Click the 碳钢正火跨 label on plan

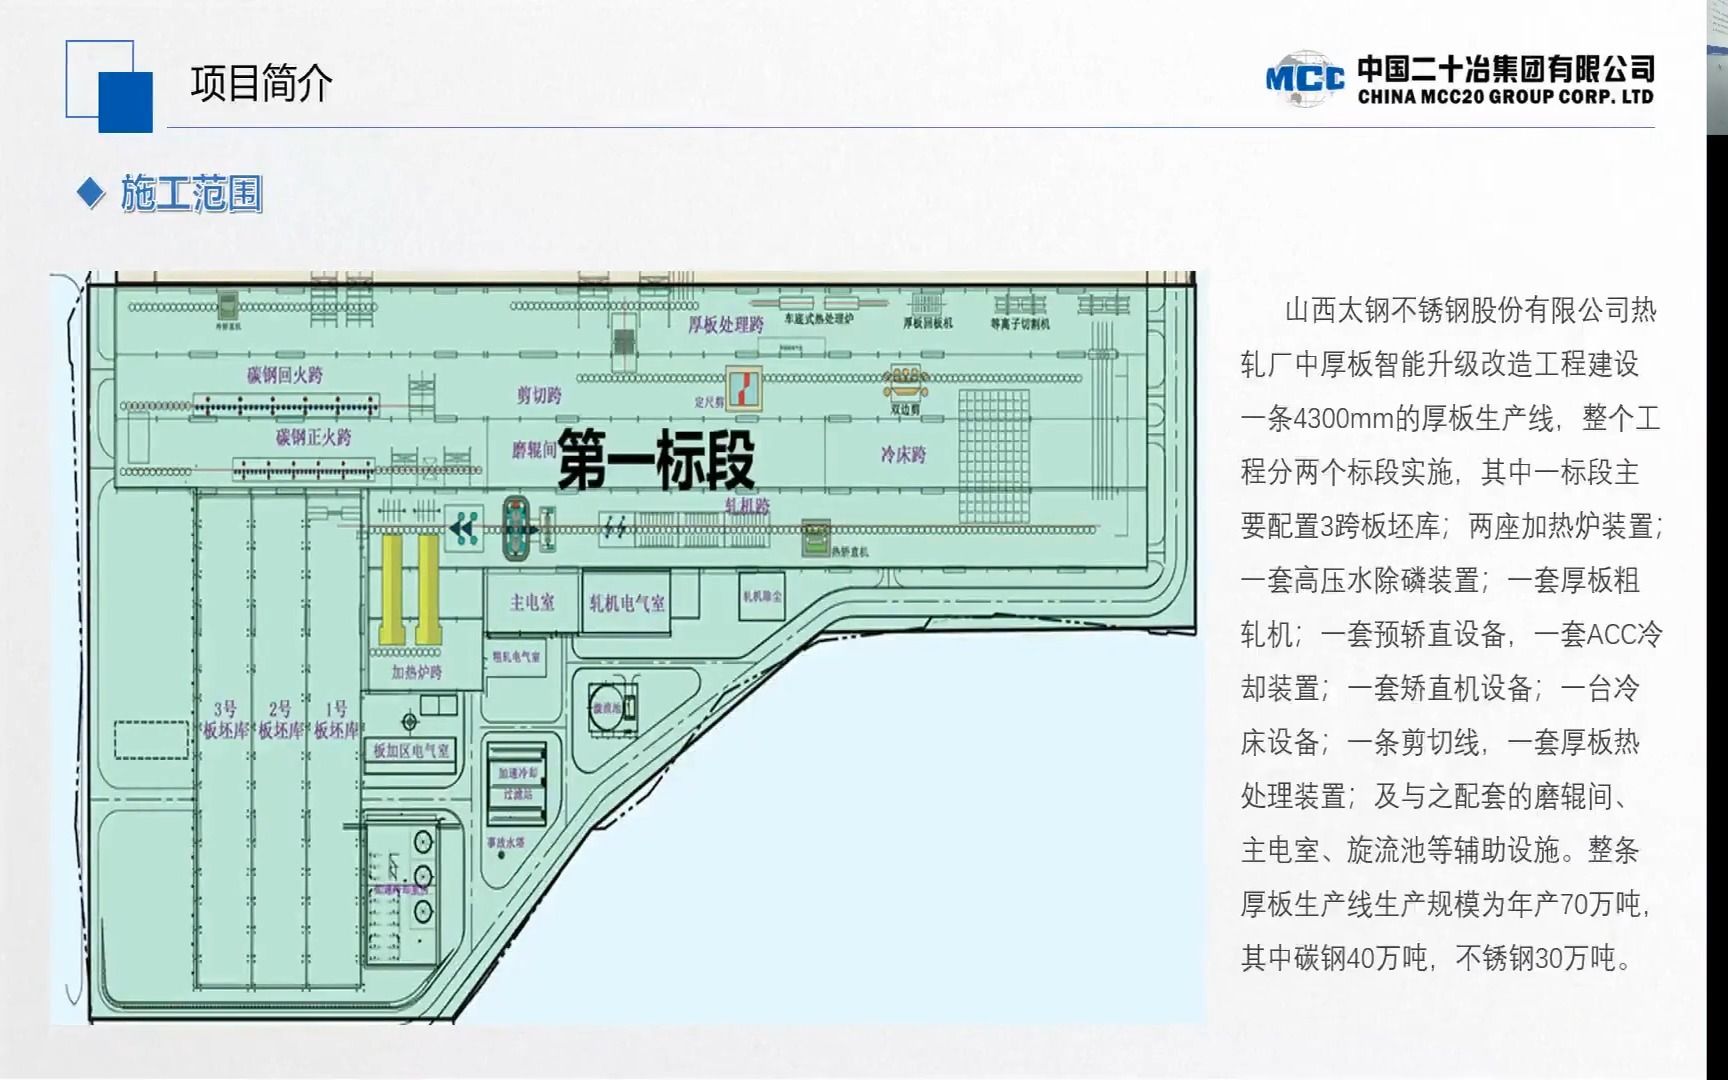[x=314, y=437]
